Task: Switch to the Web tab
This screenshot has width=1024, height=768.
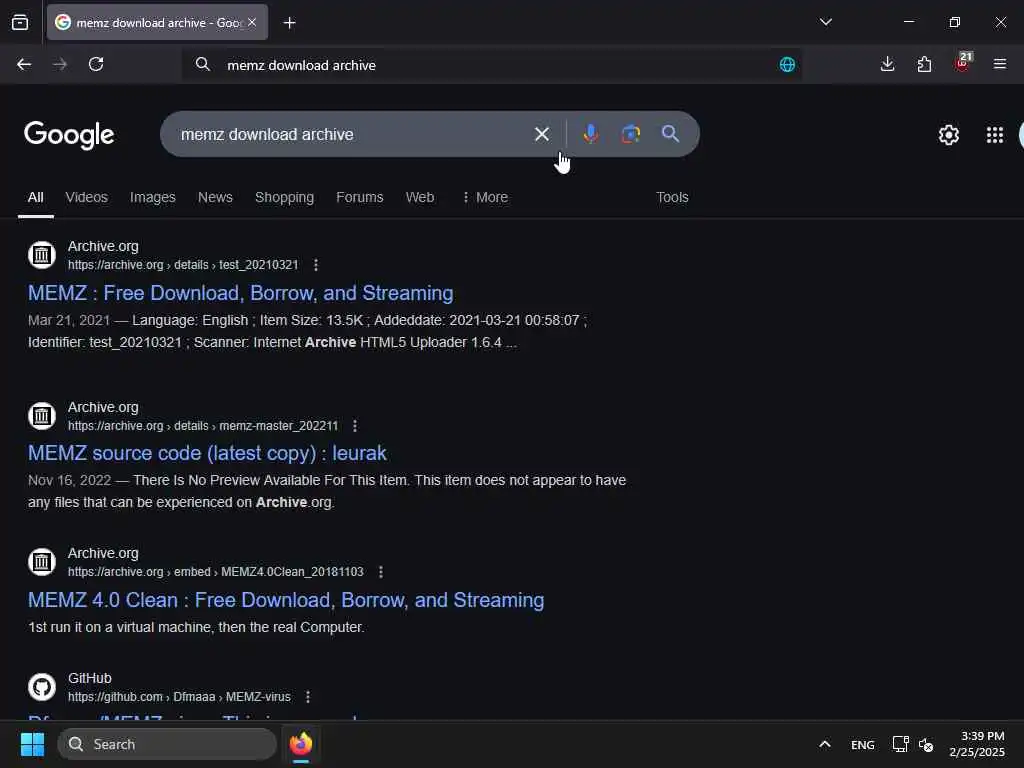Action: [x=419, y=197]
